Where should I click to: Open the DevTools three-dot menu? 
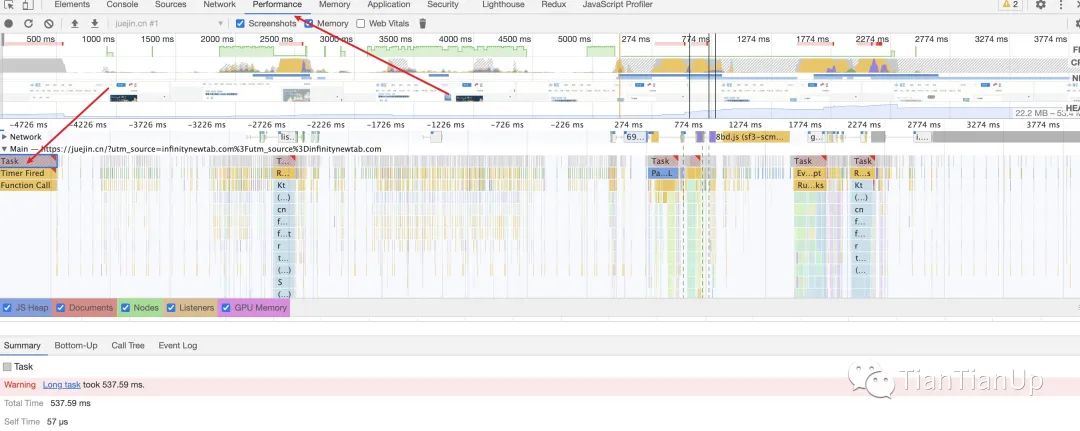1061,5
